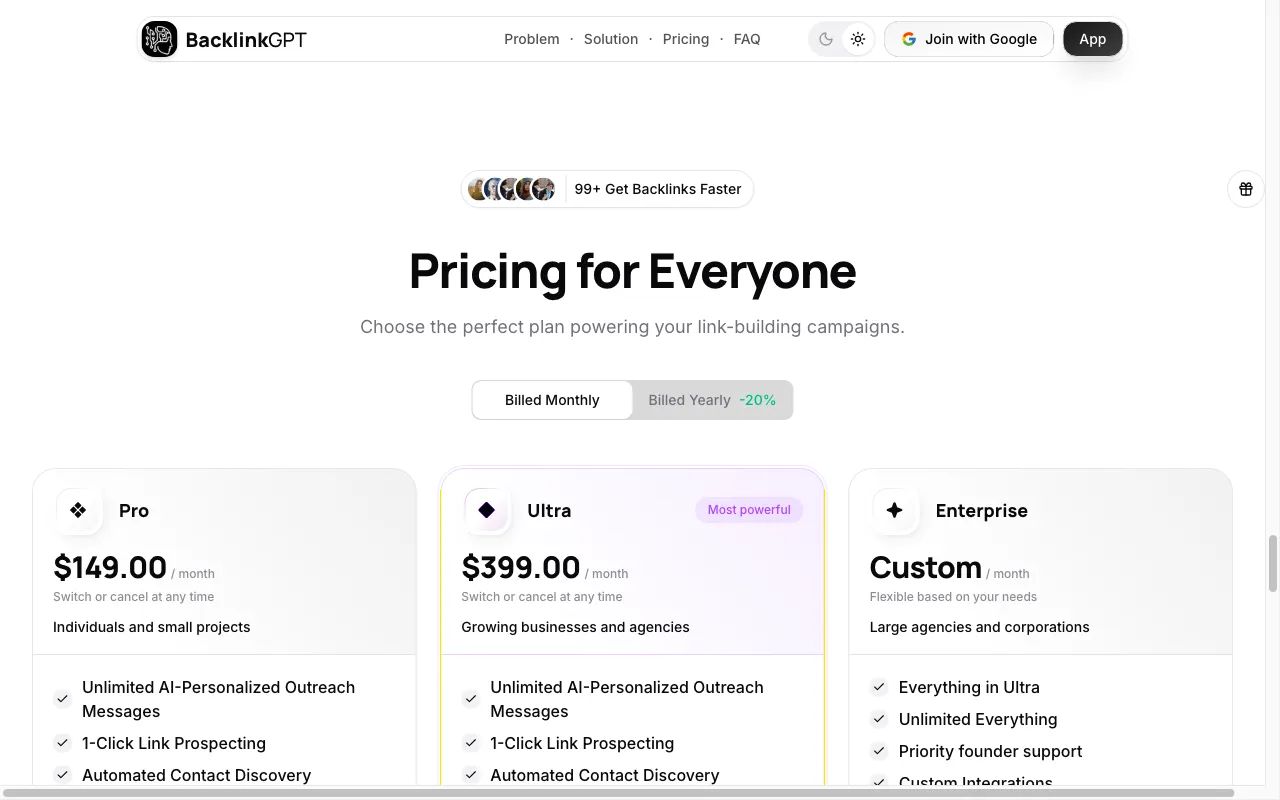This screenshot has height=800, width=1280.
Task: Click Priority founder support text
Action: (990, 751)
